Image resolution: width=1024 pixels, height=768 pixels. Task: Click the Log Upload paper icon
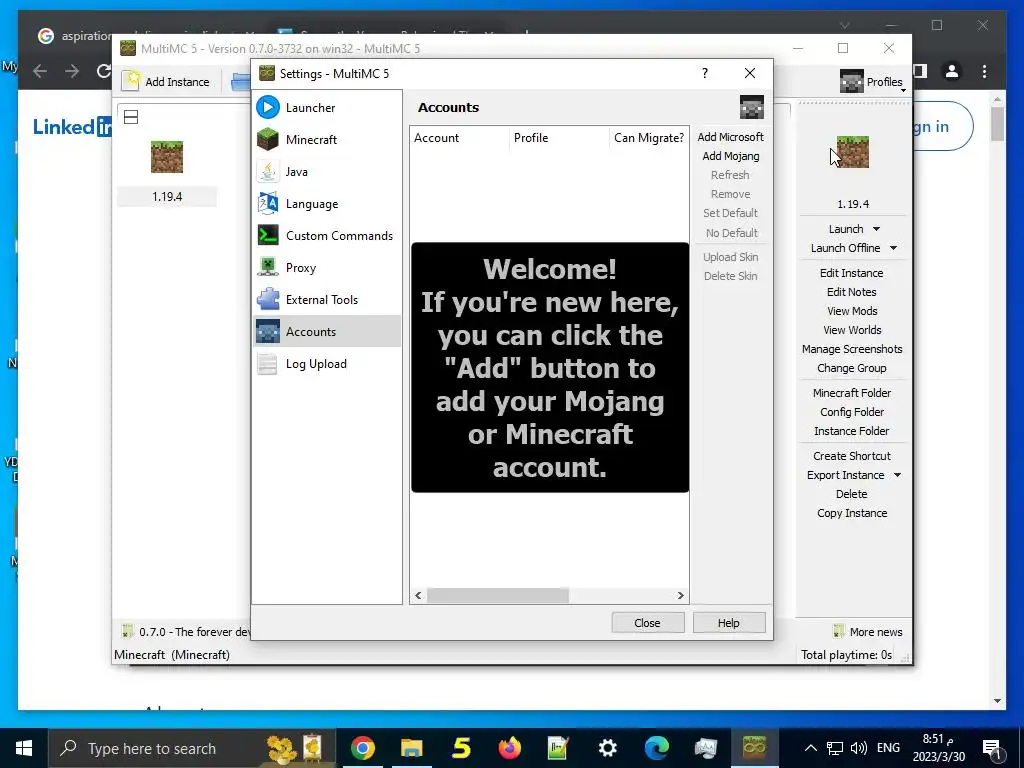tap(268, 363)
